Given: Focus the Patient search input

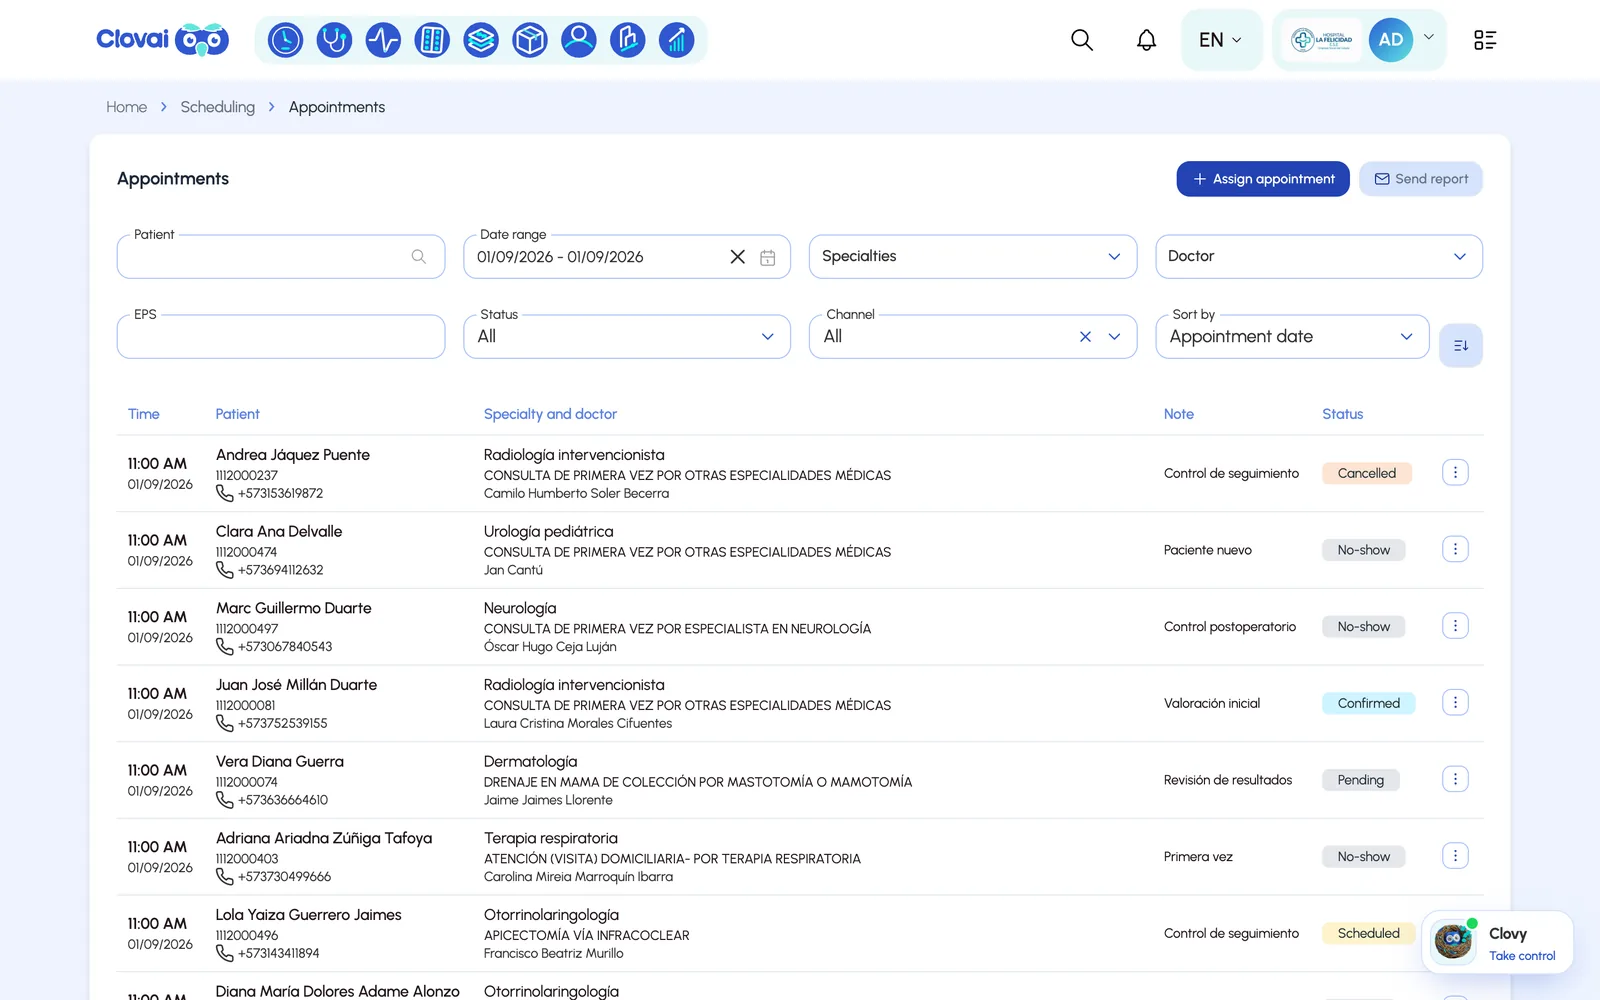Looking at the screenshot, I should (281, 257).
